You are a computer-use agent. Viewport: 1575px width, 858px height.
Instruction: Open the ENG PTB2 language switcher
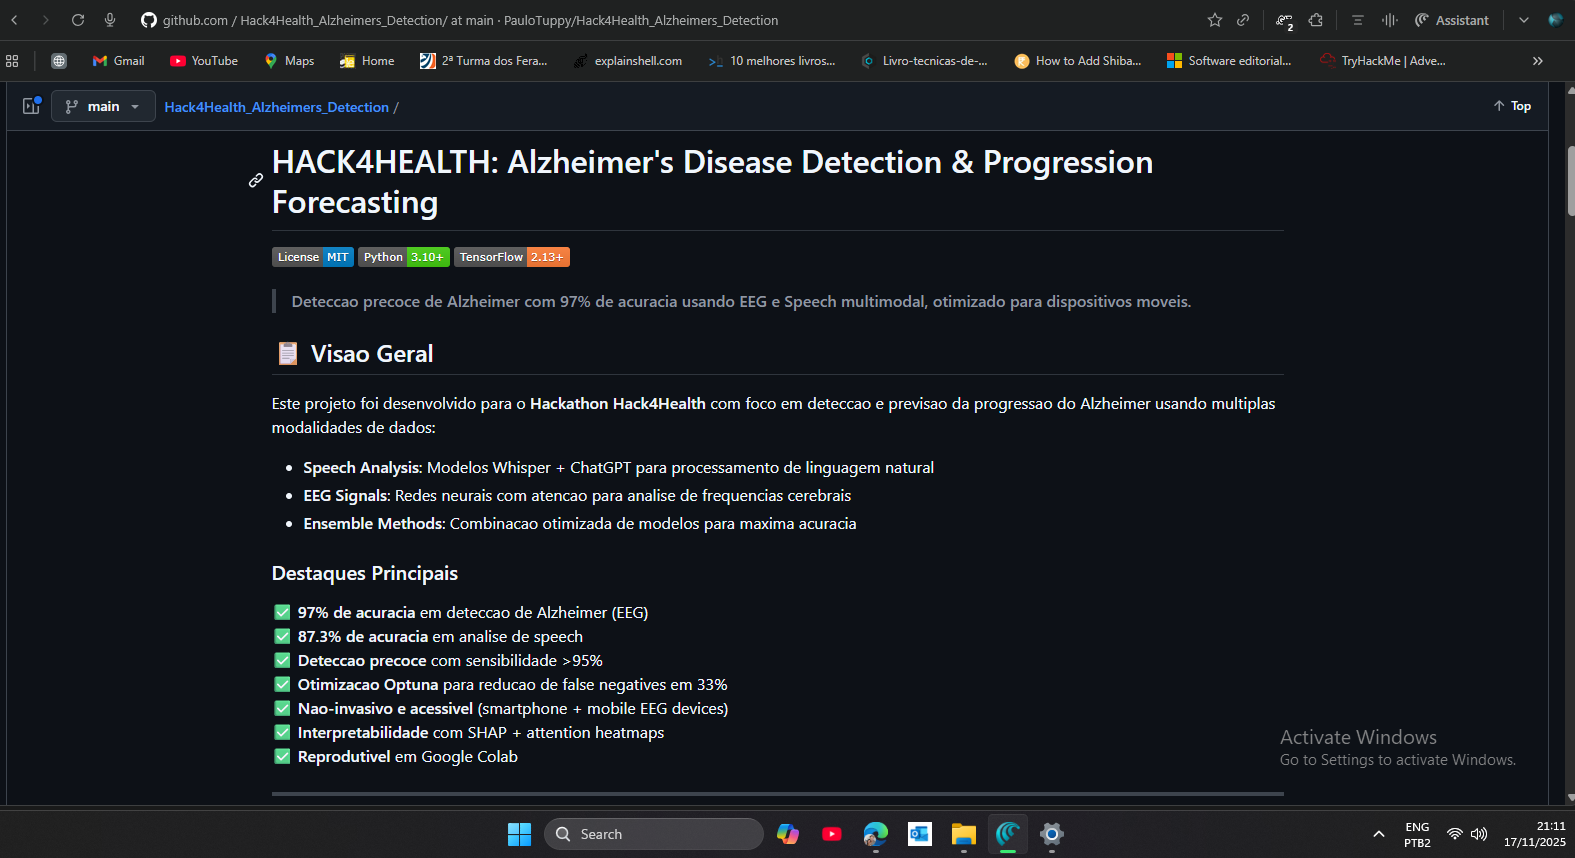pyautogui.click(x=1417, y=835)
